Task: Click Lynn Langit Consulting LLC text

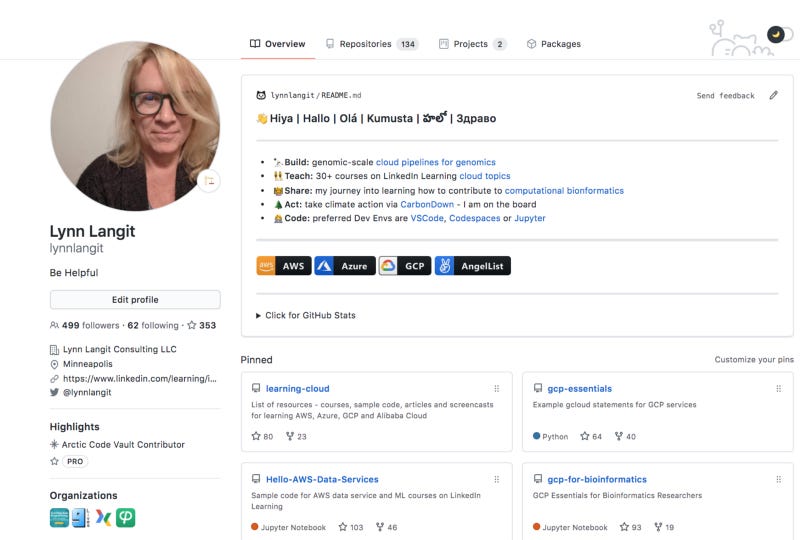Action: [119, 349]
